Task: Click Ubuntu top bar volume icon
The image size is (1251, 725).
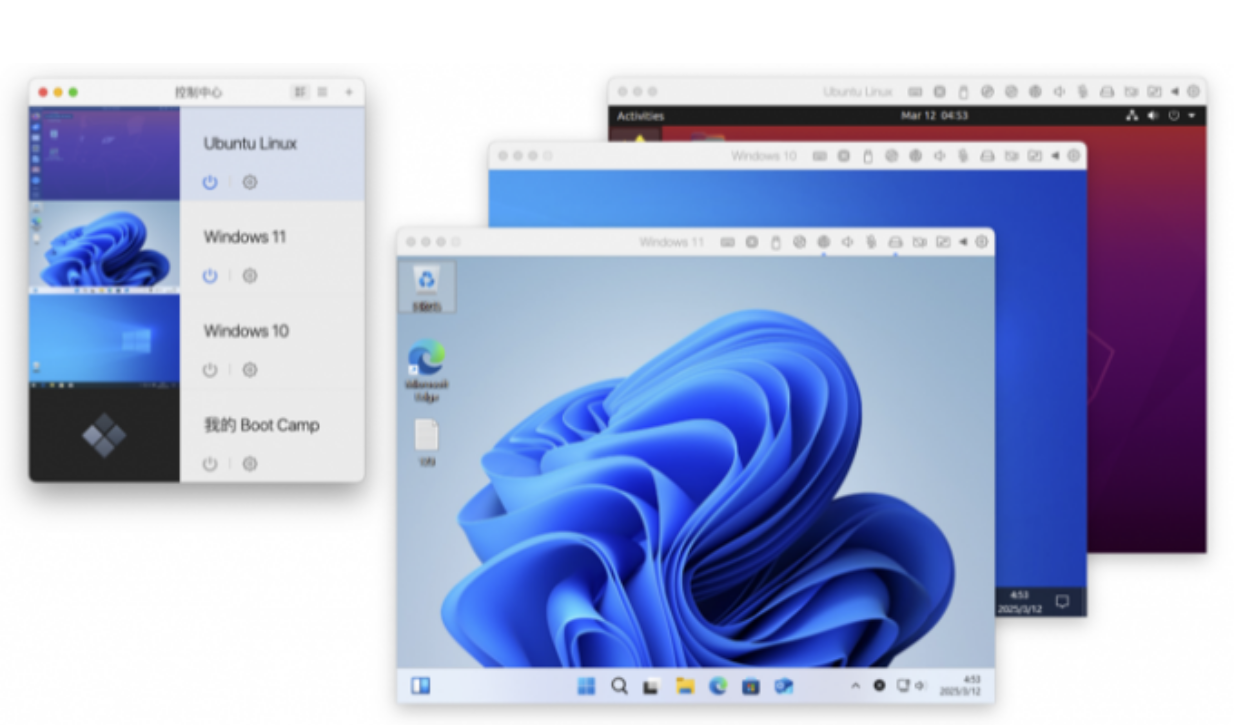Action: pos(1153,116)
